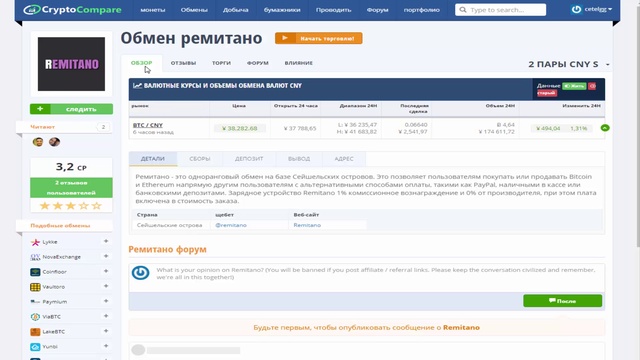This screenshot has width=640, height=360.
Task: Click the NovaExchange icon
Action: (x=35, y=257)
